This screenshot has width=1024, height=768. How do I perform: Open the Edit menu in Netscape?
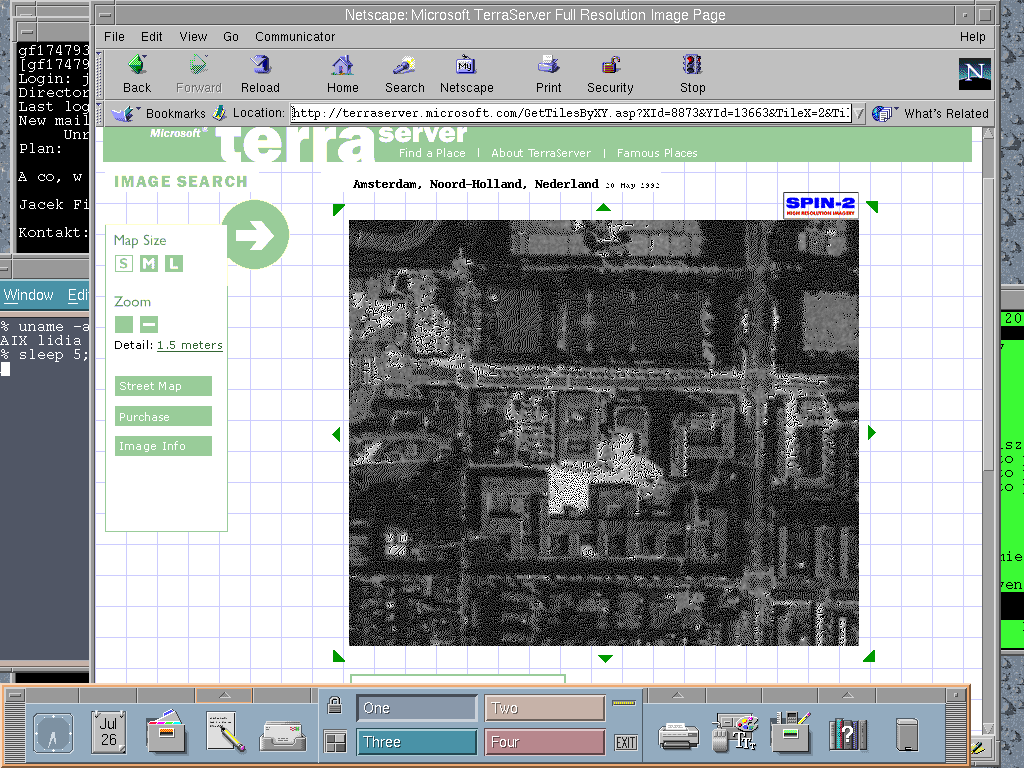coord(152,37)
